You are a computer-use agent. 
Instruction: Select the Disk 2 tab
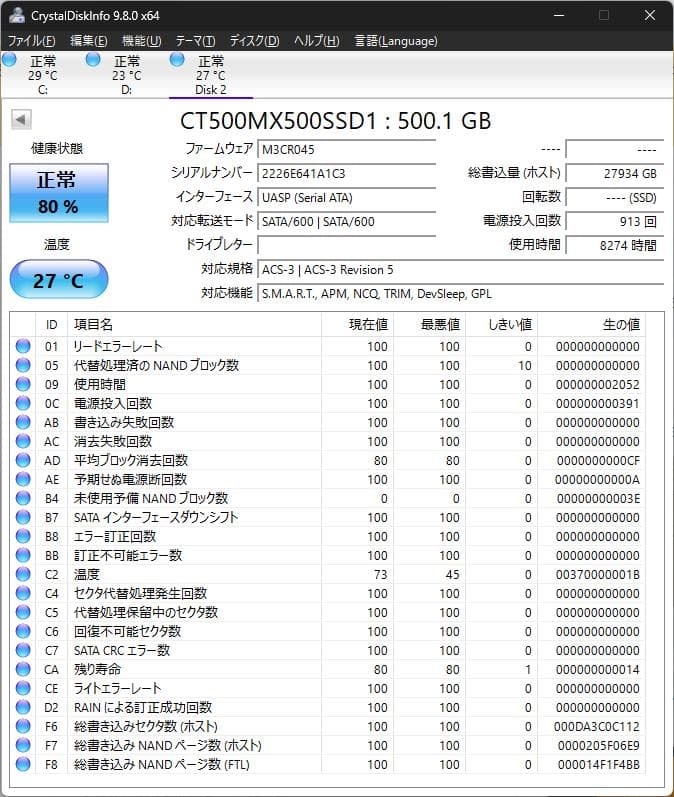[210, 75]
